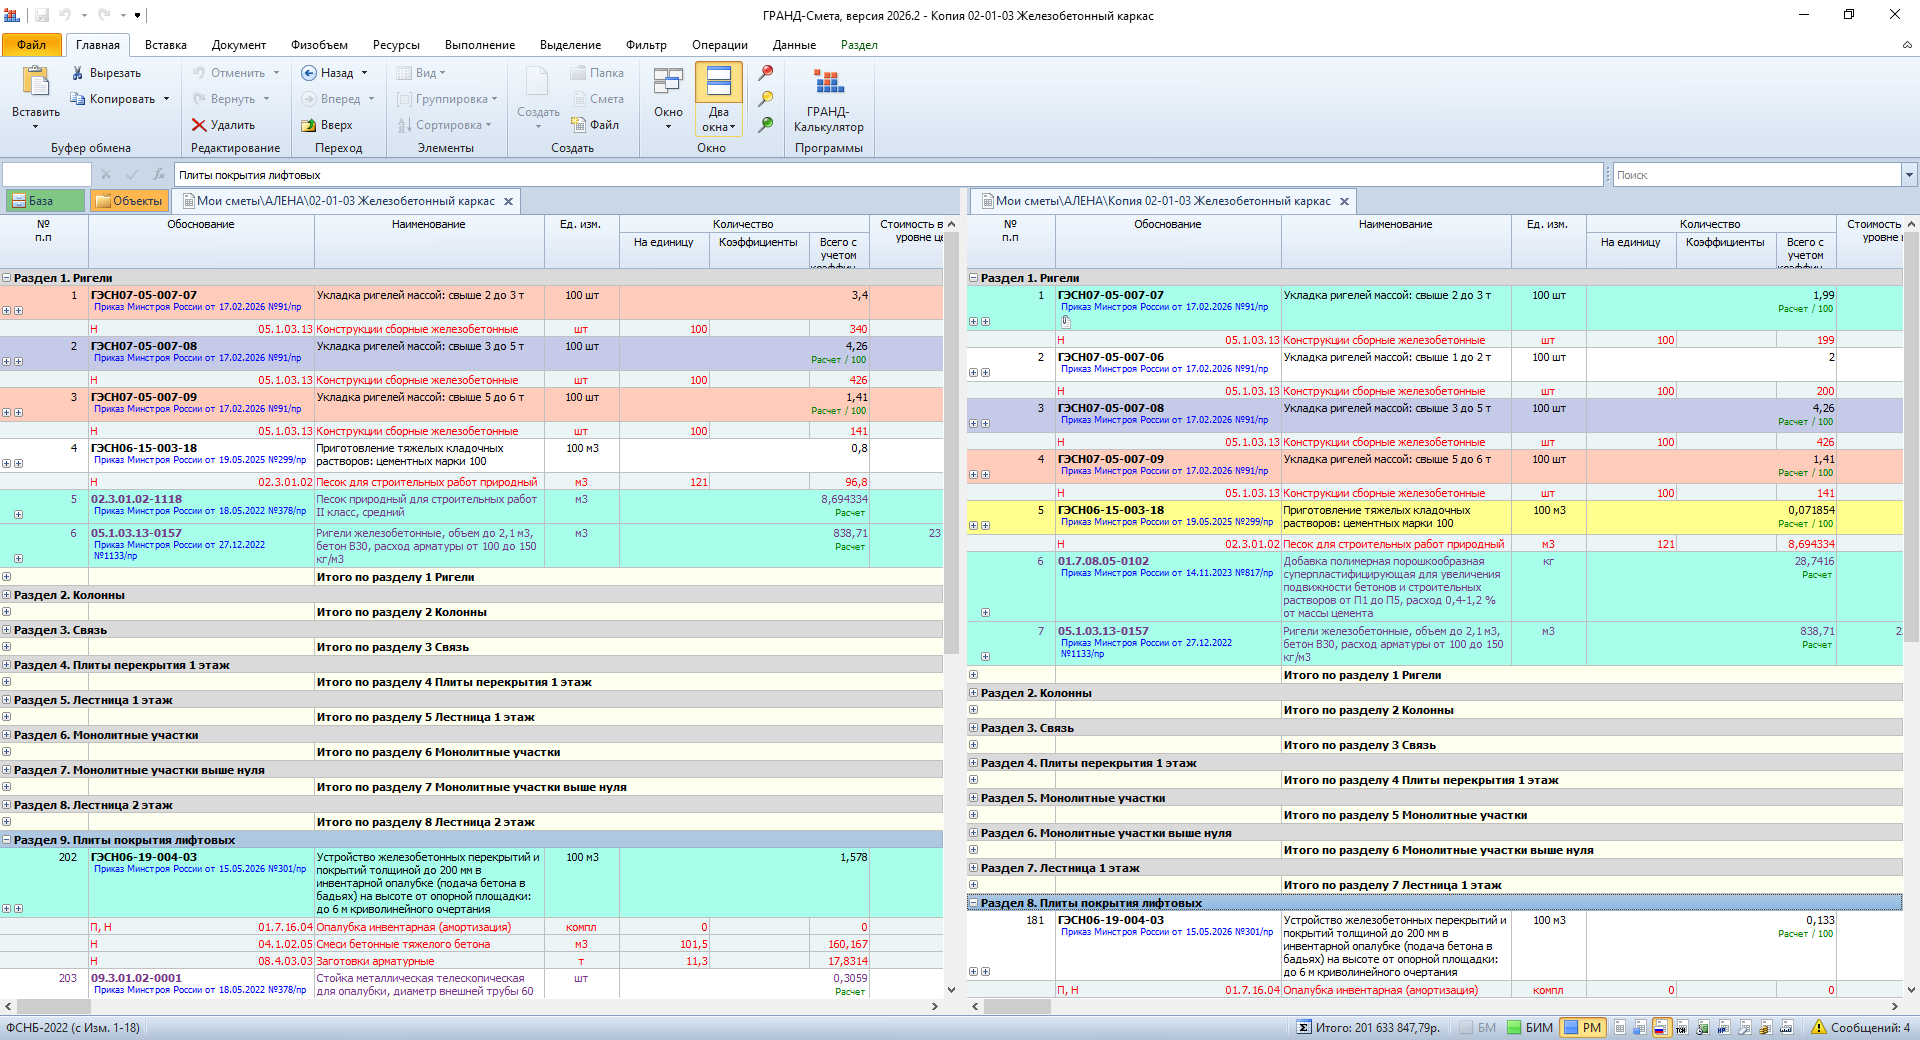Collapse Раздел 8. Плиты покрытия лифтовых right

tap(973, 903)
